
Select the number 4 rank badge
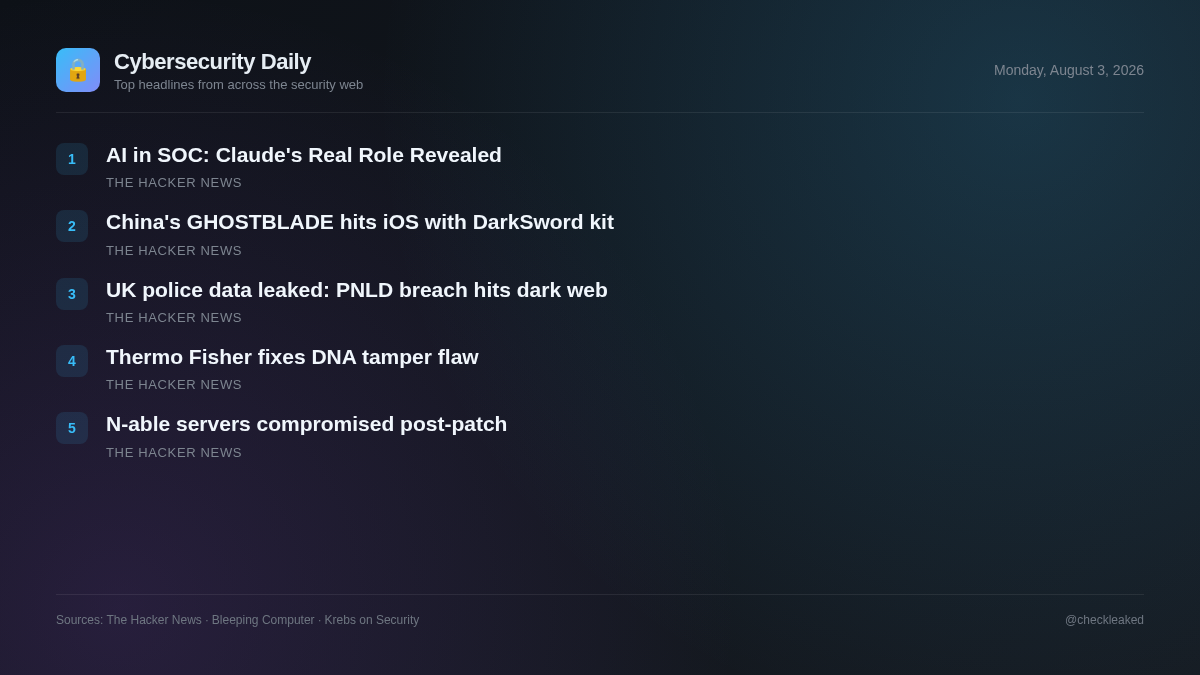(72, 361)
